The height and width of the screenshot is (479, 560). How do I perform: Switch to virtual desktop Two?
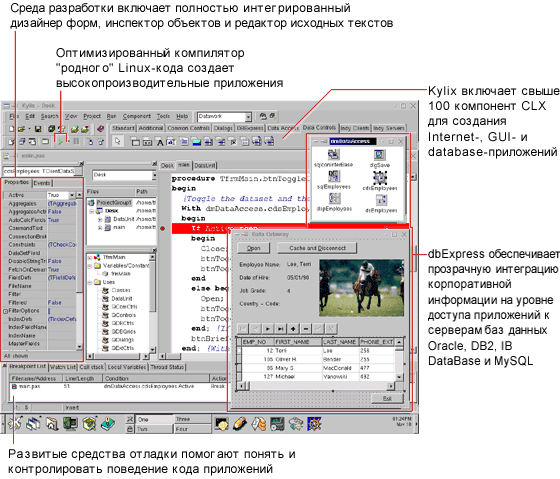click(154, 429)
